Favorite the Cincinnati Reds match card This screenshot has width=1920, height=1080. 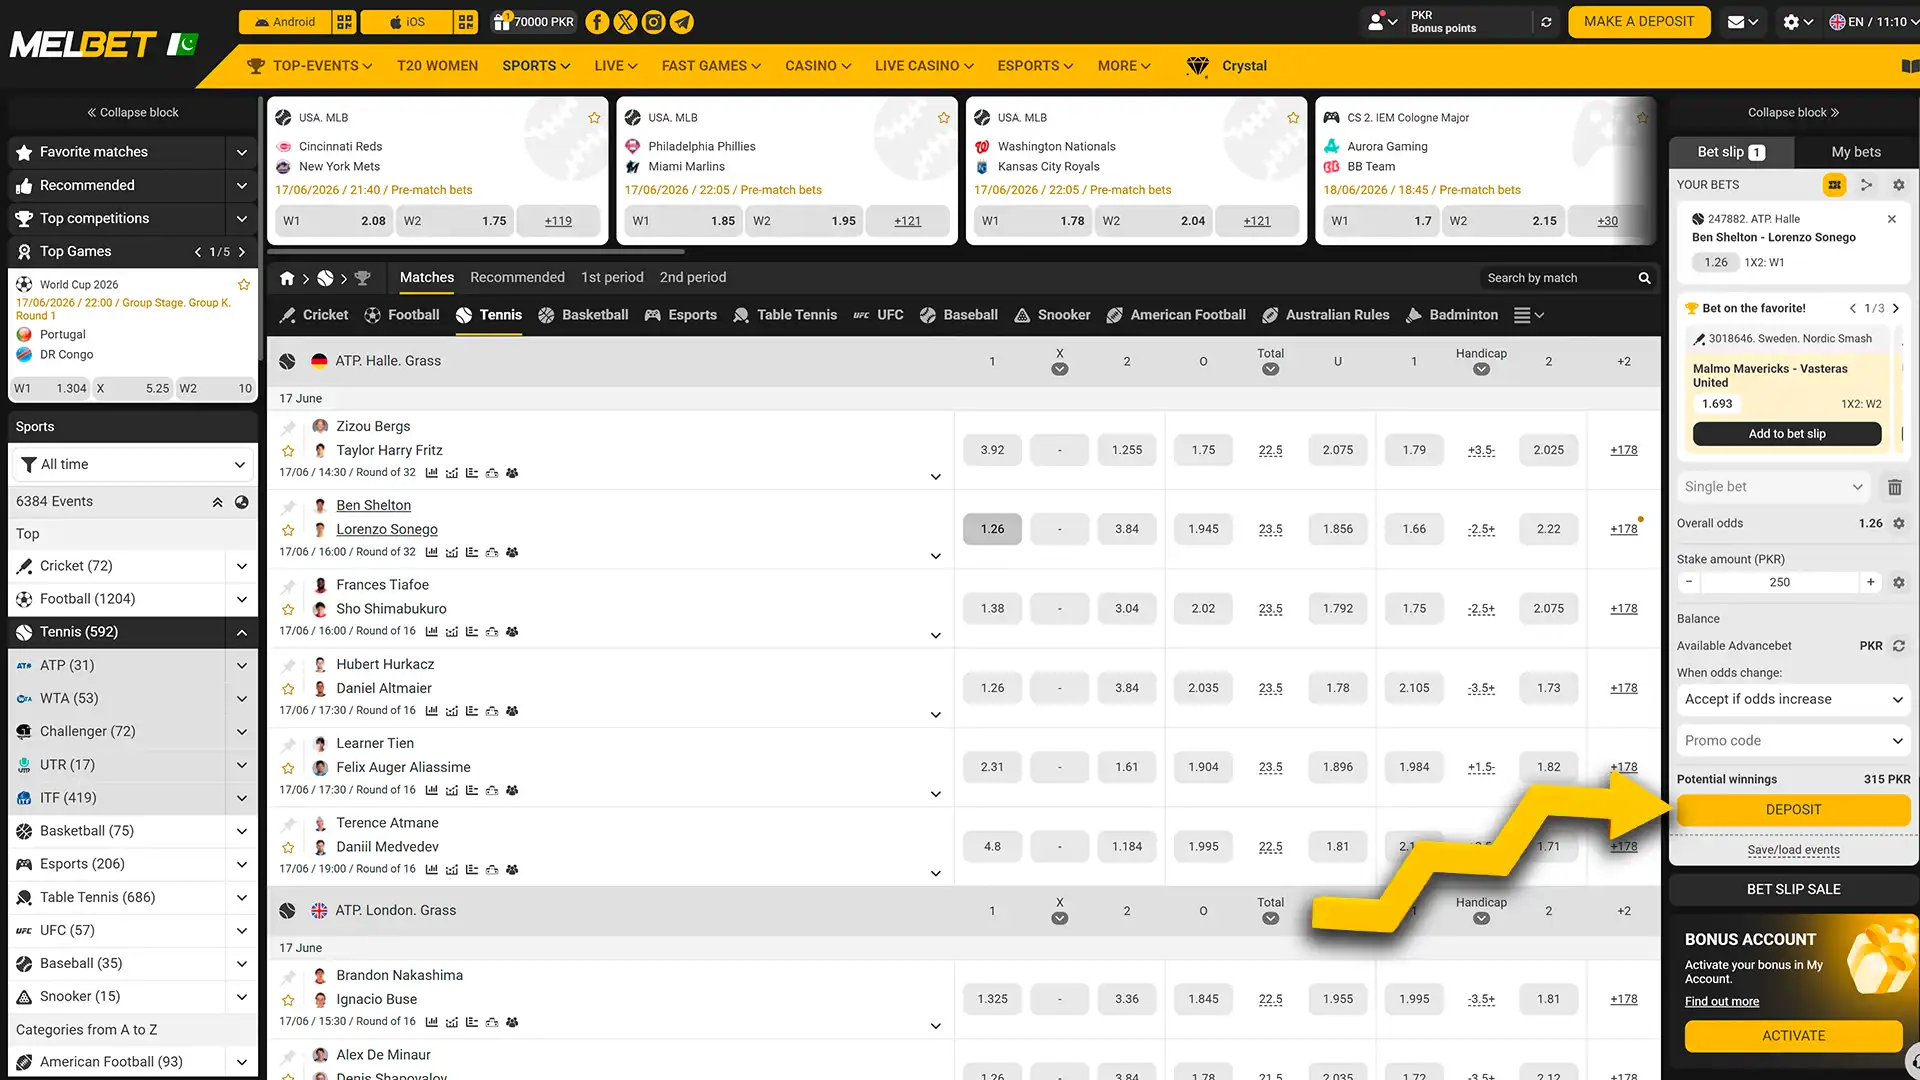coord(594,118)
